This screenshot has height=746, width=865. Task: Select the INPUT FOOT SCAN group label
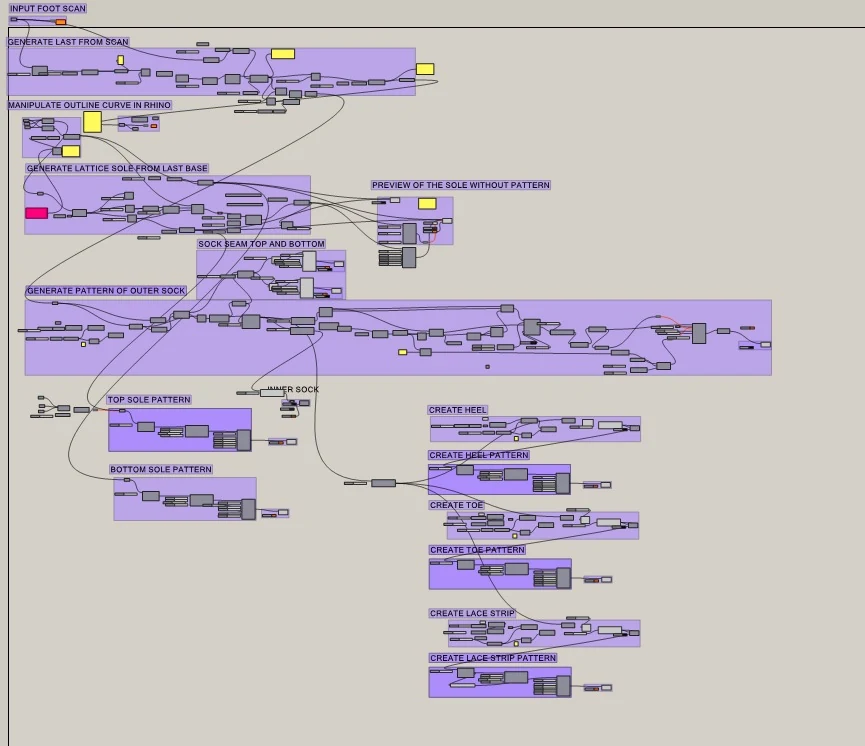[x=48, y=8]
